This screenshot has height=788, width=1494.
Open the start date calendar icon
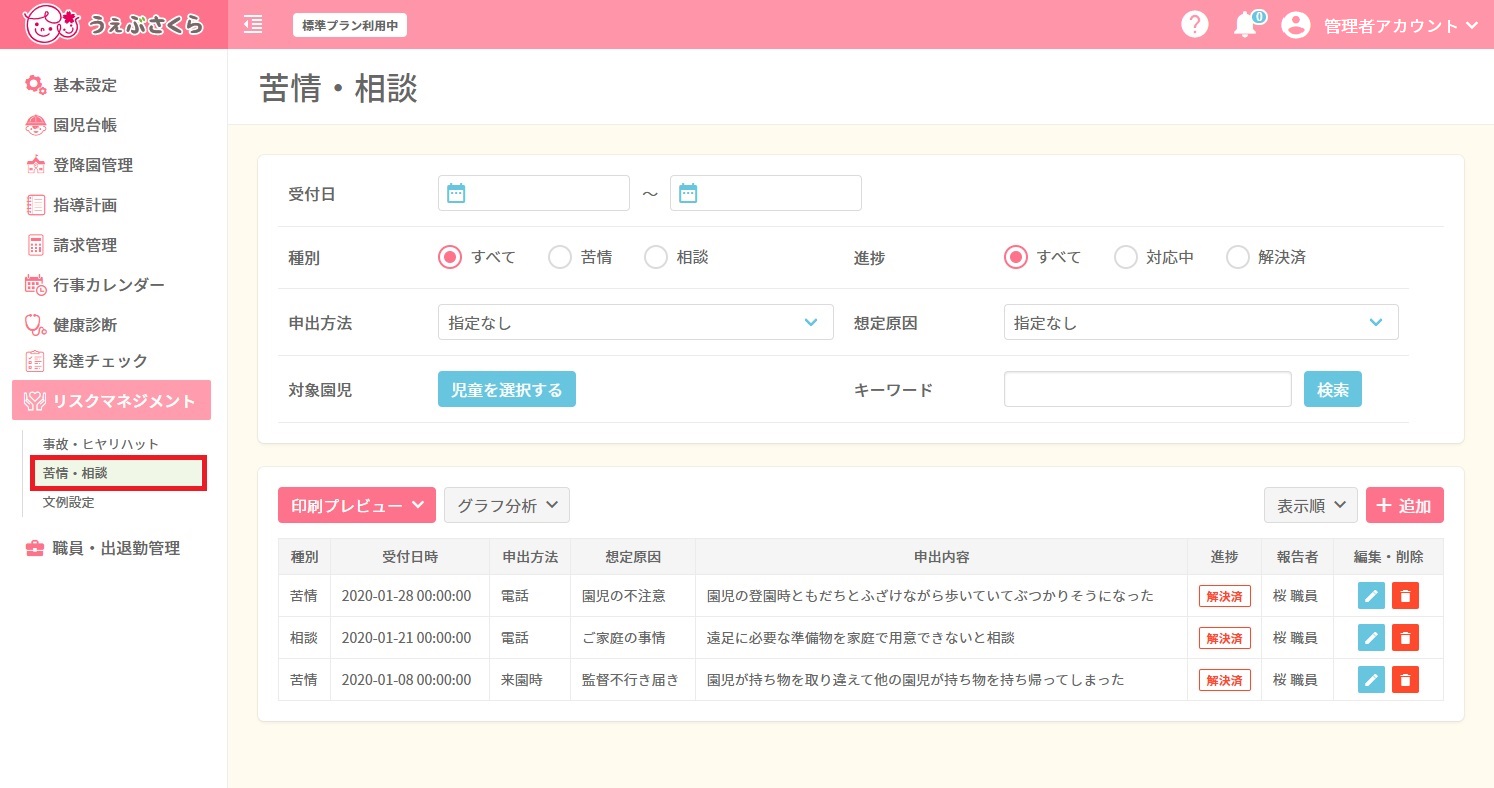click(456, 193)
